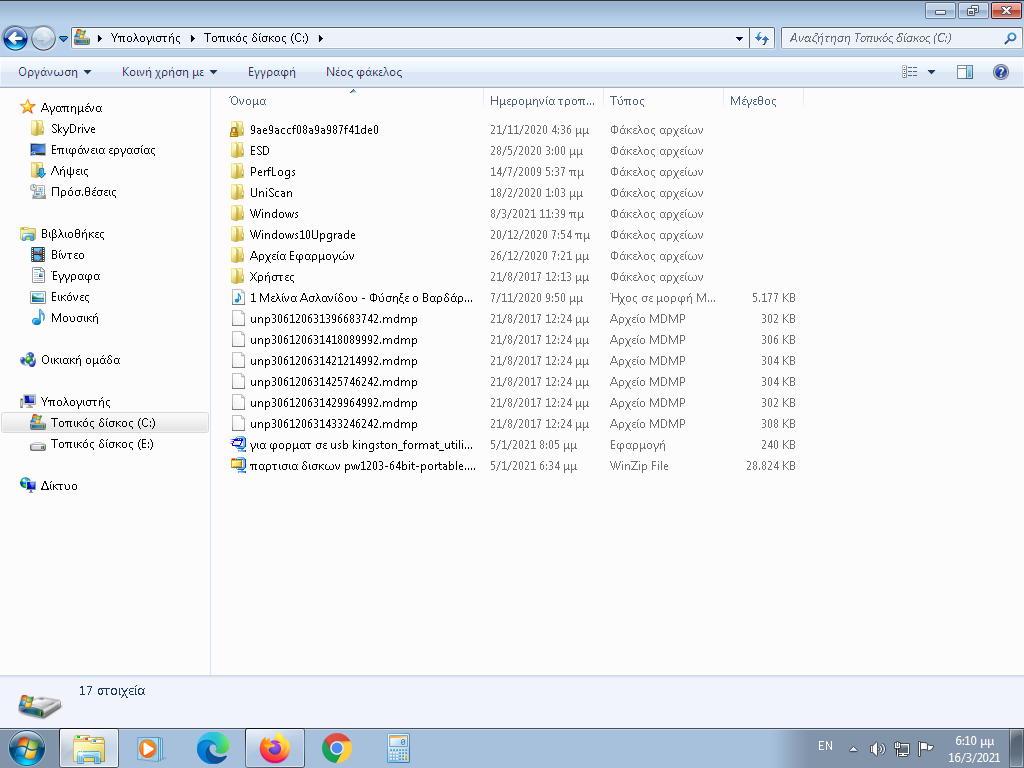This screenshot has width=1024, height=768.
Task: Select Τοπικός δίσκος (E:) drive
Action: (x=102, y=444)
